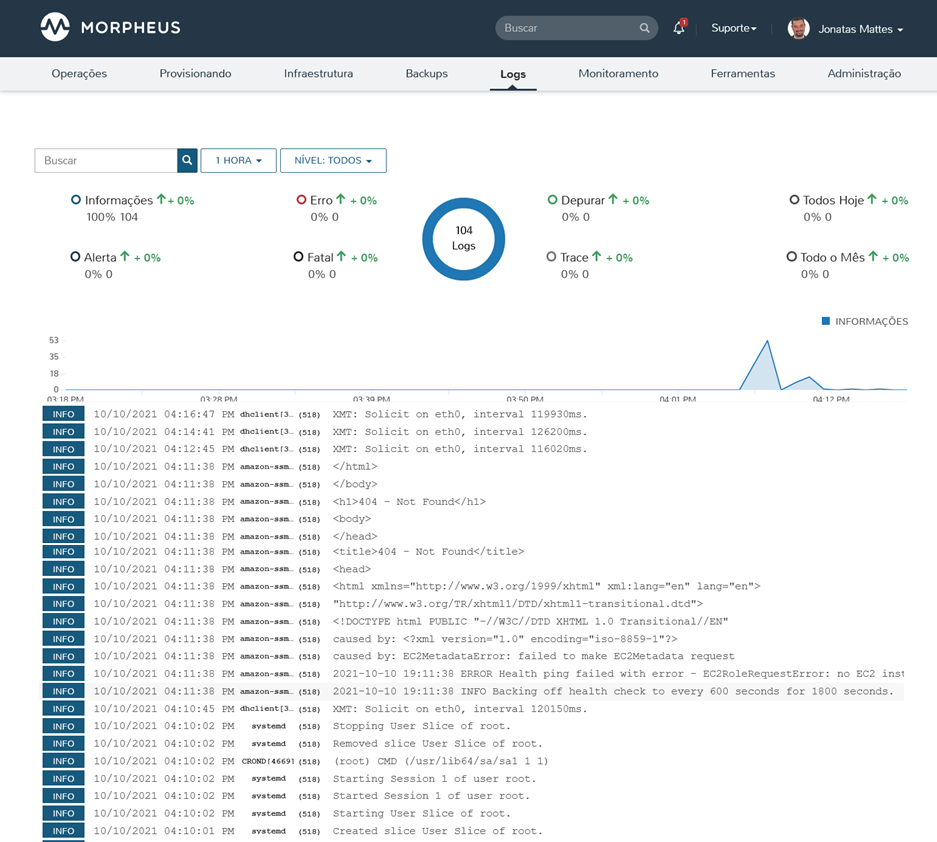Click the '100% 104' Informações count

pyautogui.click(x=112, y=217)
